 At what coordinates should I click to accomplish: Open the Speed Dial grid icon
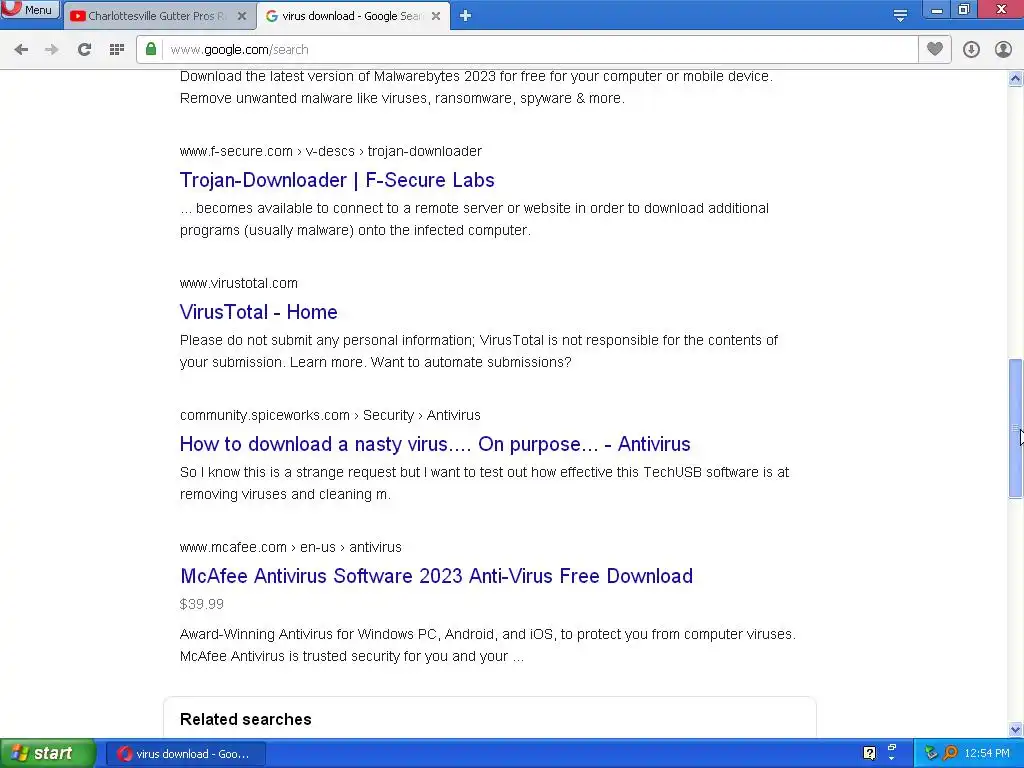click(117, 50)
